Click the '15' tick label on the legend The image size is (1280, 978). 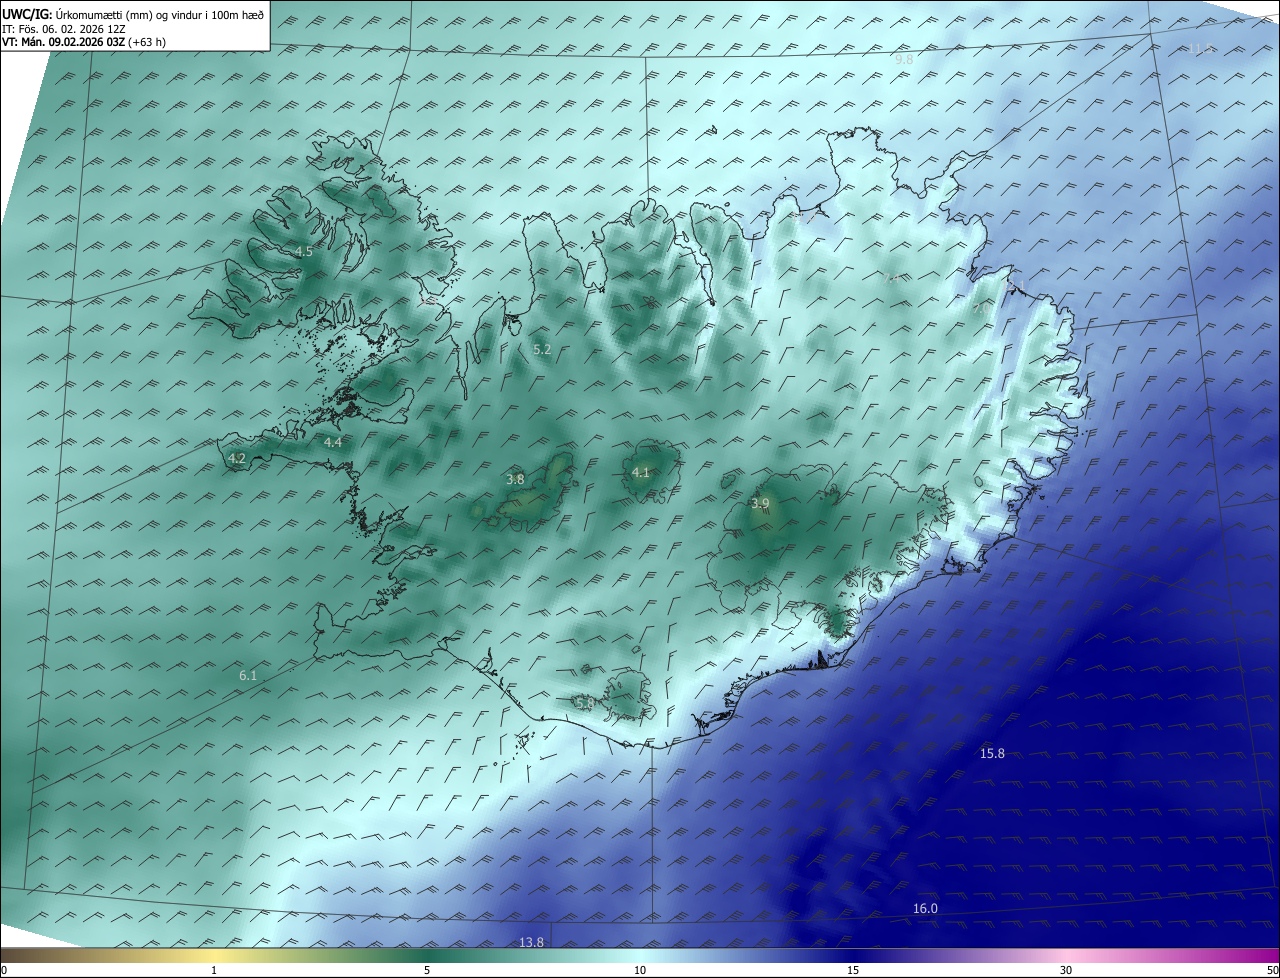coord(853,971)
